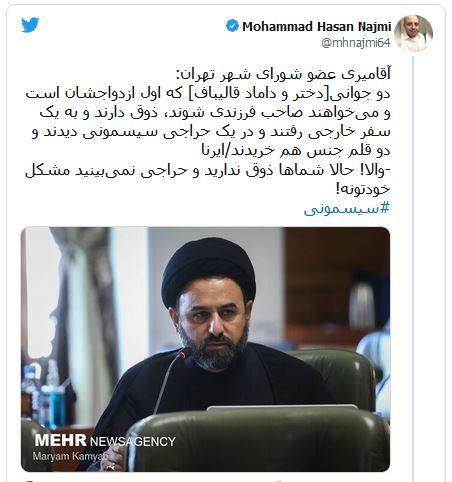This screenshot has width=452, height=482.
Task: Click the line mentioning سفر خارجی
Action: [x=211, y=132]
